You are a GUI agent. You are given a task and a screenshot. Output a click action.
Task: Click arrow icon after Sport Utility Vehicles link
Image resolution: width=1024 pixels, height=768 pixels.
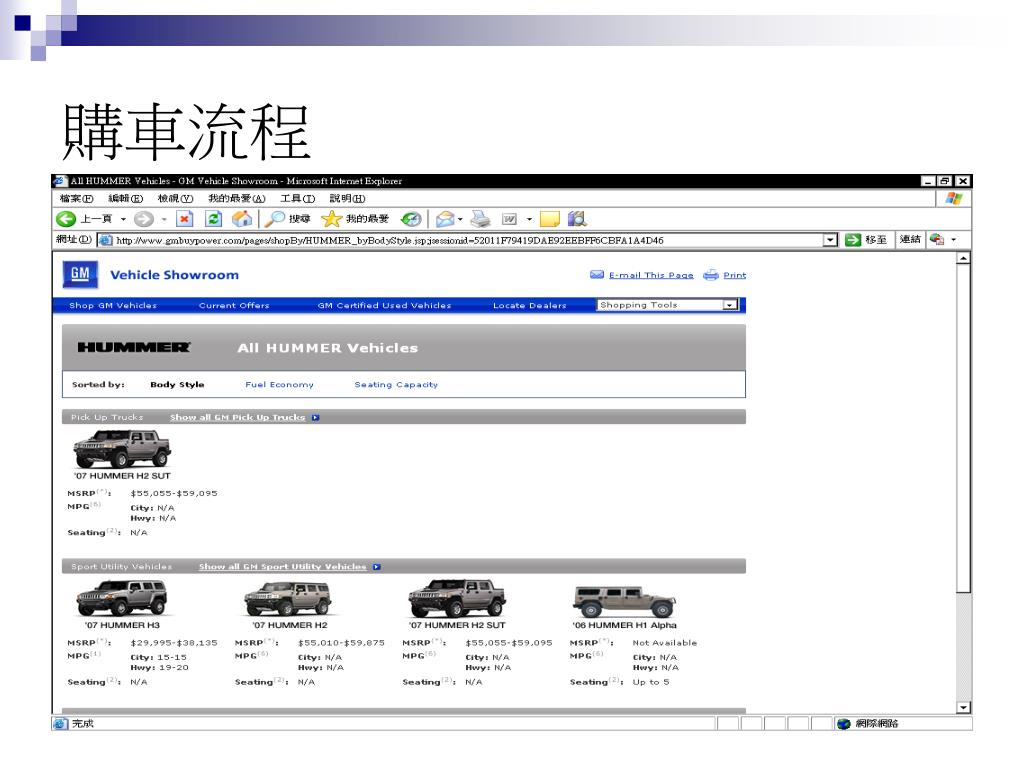click(x=377, y=567)
